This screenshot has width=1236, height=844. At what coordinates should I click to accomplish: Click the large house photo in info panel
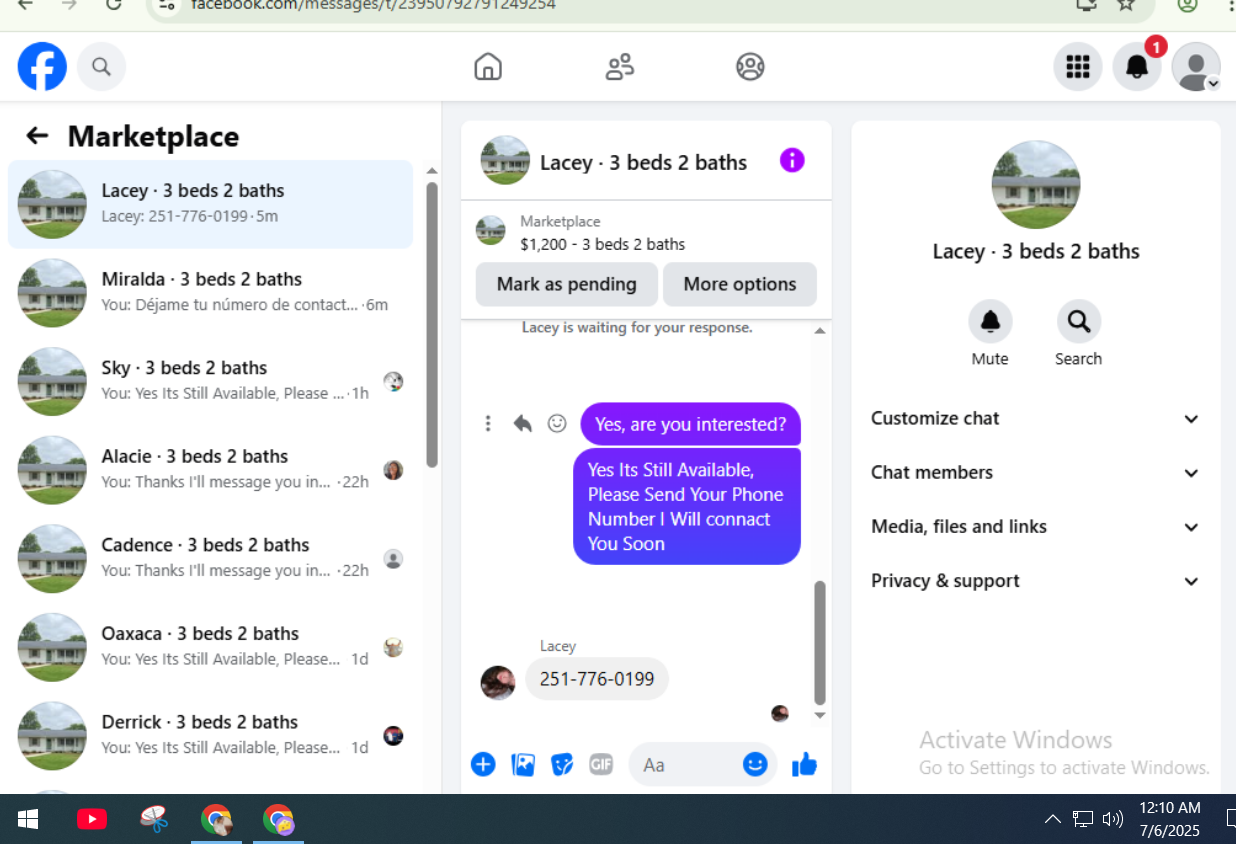(x=1036, y=185)
